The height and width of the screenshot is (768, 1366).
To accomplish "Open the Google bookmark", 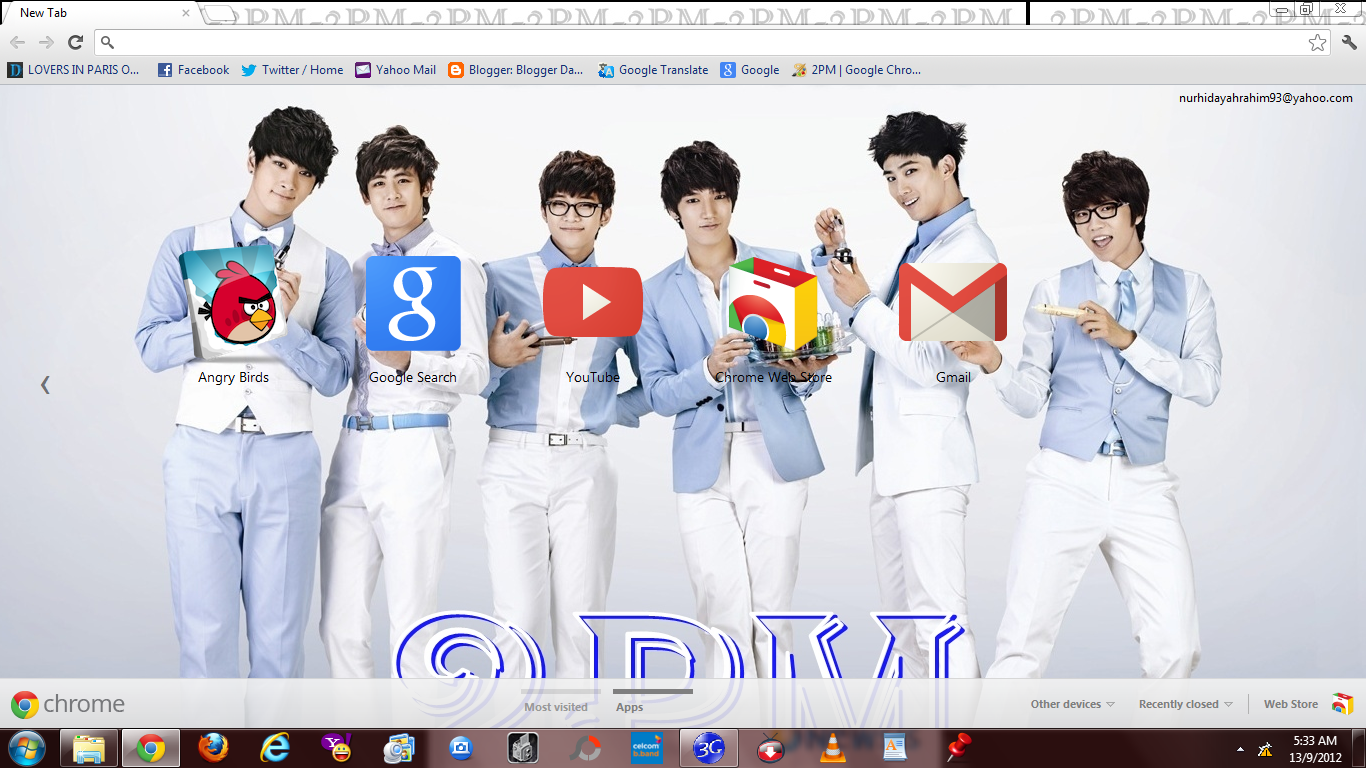I will coord(750,70).
